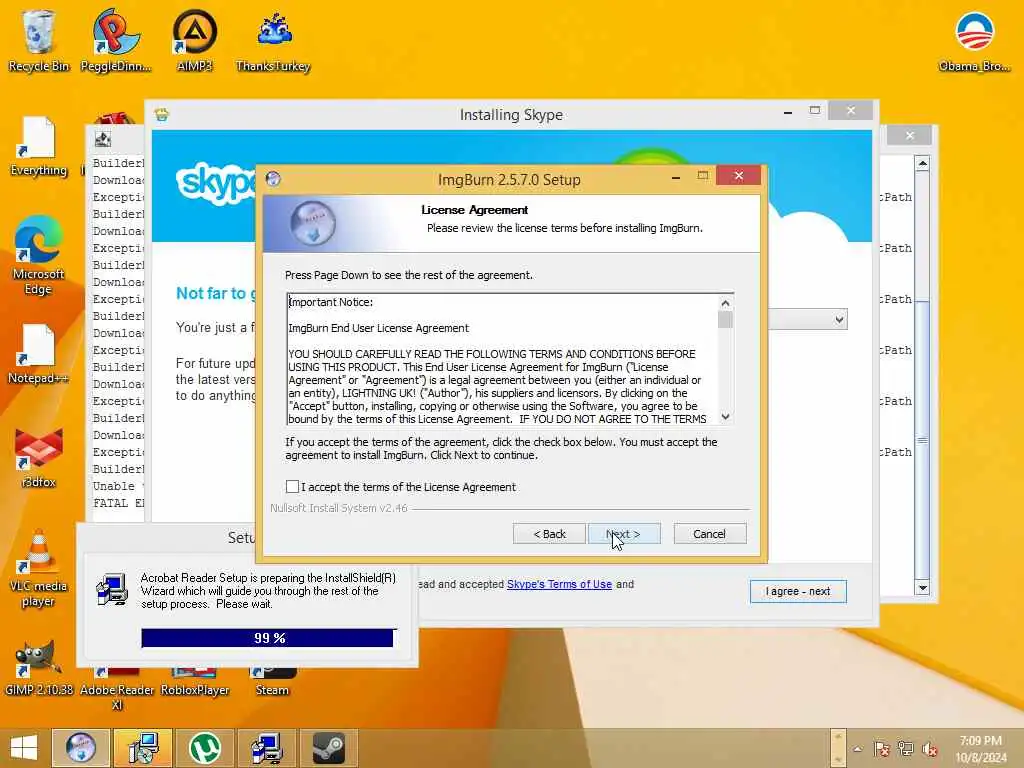
Task: Launch the r3dfox desktop shortcut
Action: coord(38,458)
